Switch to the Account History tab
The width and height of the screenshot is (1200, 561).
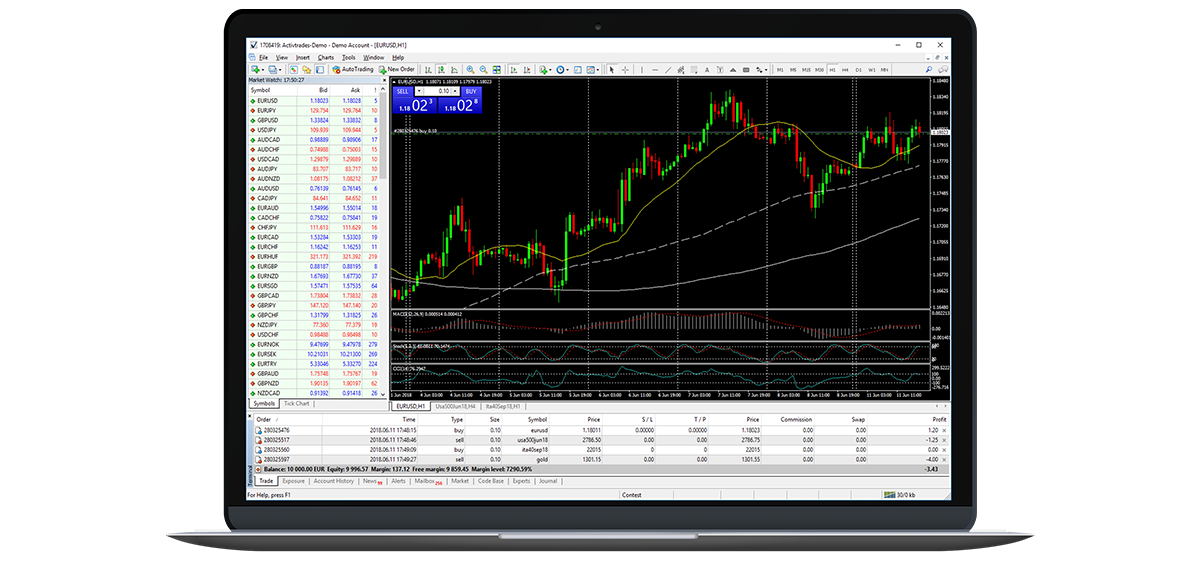tap(333, 481)
